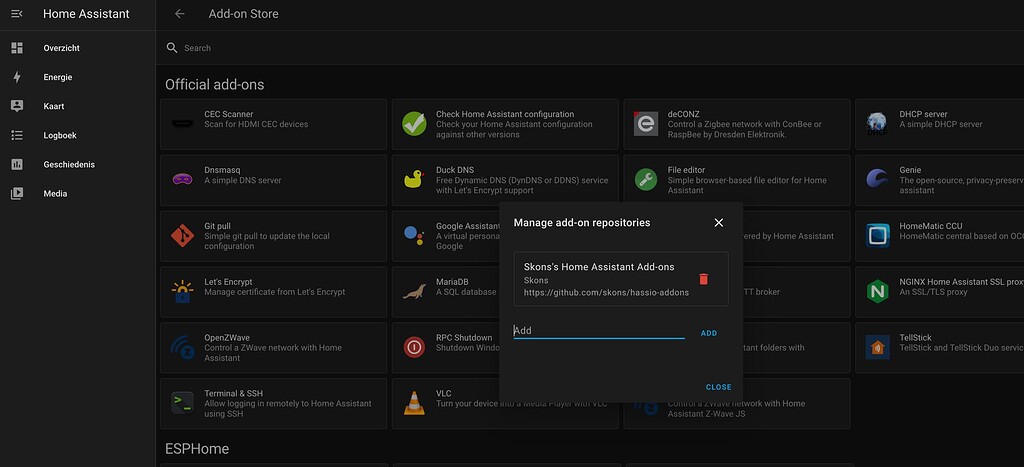This screenshot has height=467, width=1024.
Task: Select Kaart in the sidebar
Action: pos(54,106)
